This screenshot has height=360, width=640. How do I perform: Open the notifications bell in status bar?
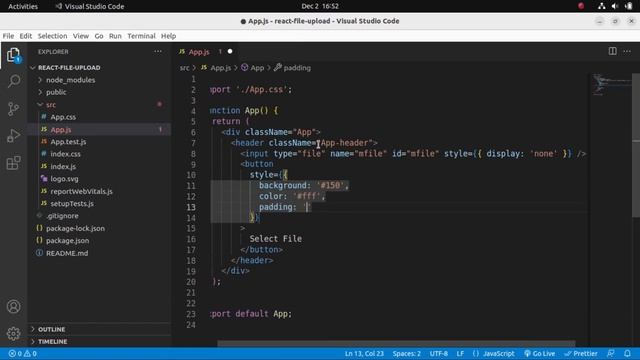(627, 353)
